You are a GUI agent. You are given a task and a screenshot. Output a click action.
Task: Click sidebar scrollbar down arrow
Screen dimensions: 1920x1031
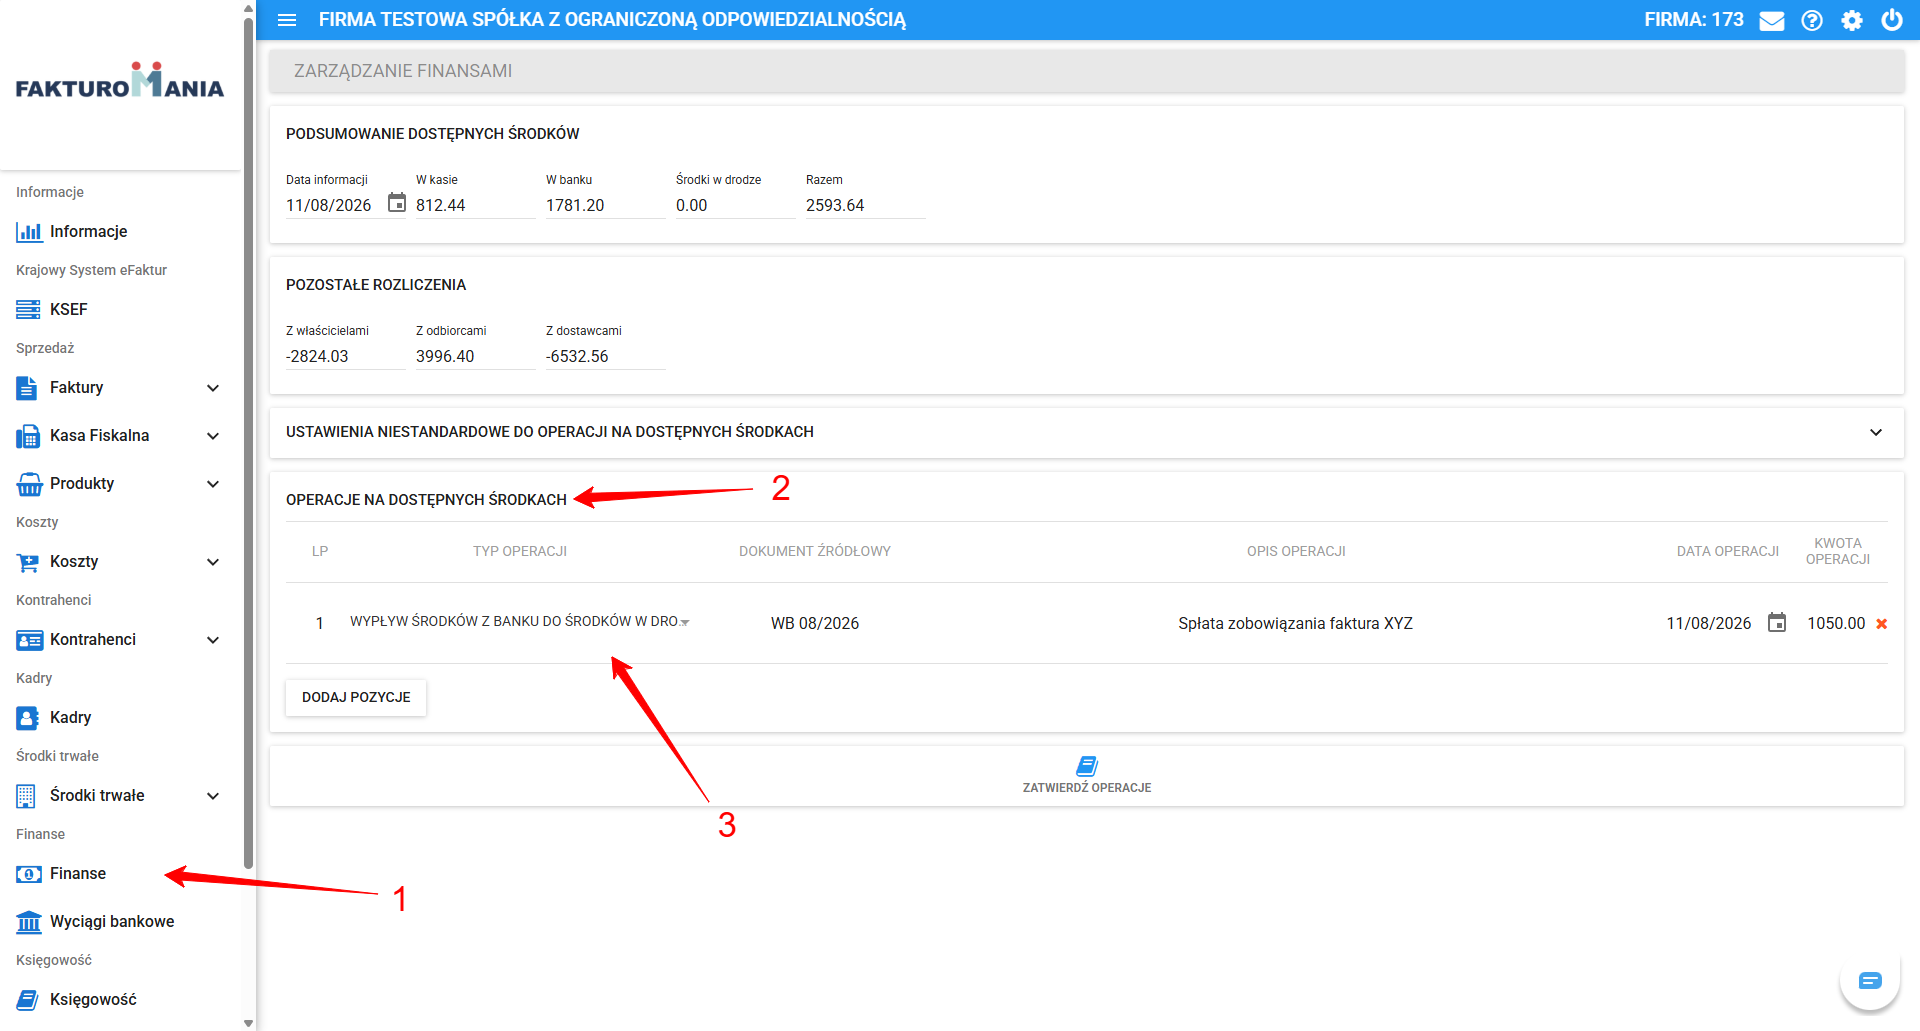coord(248,1023)
